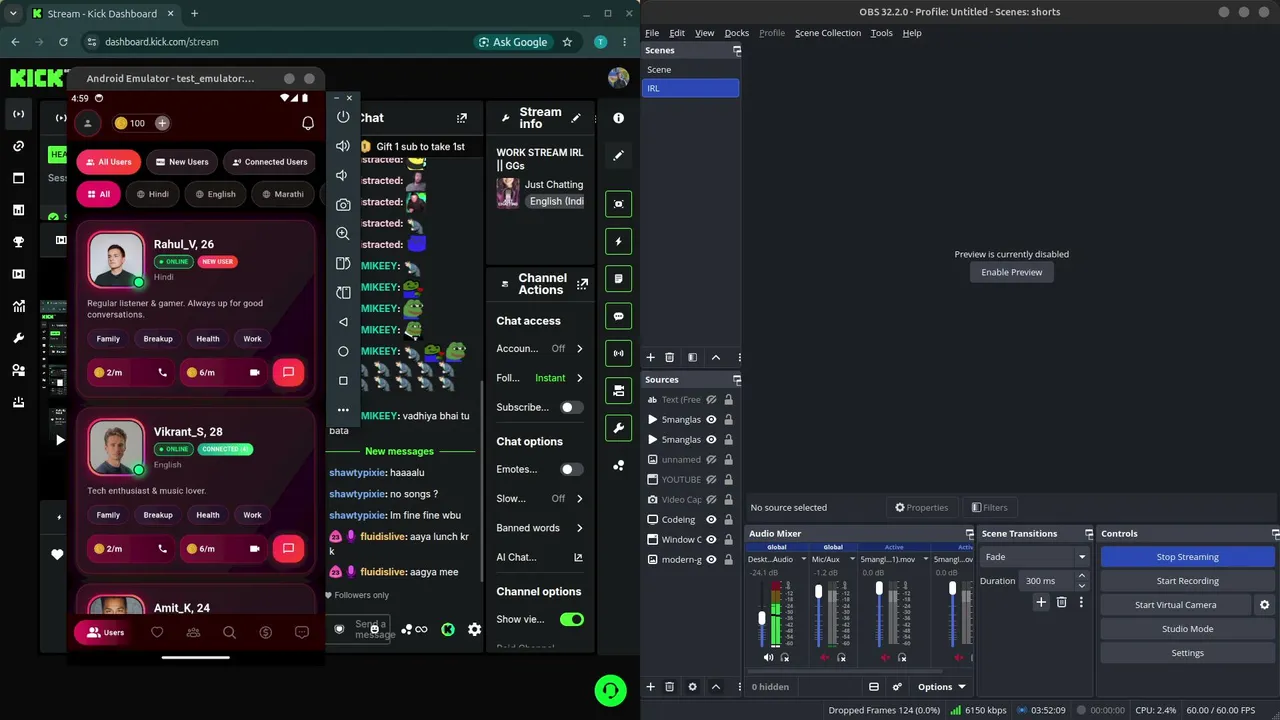1280x720 pixels.
Task: Open advanced audio properties gears icon
Action: pos(897,687)
